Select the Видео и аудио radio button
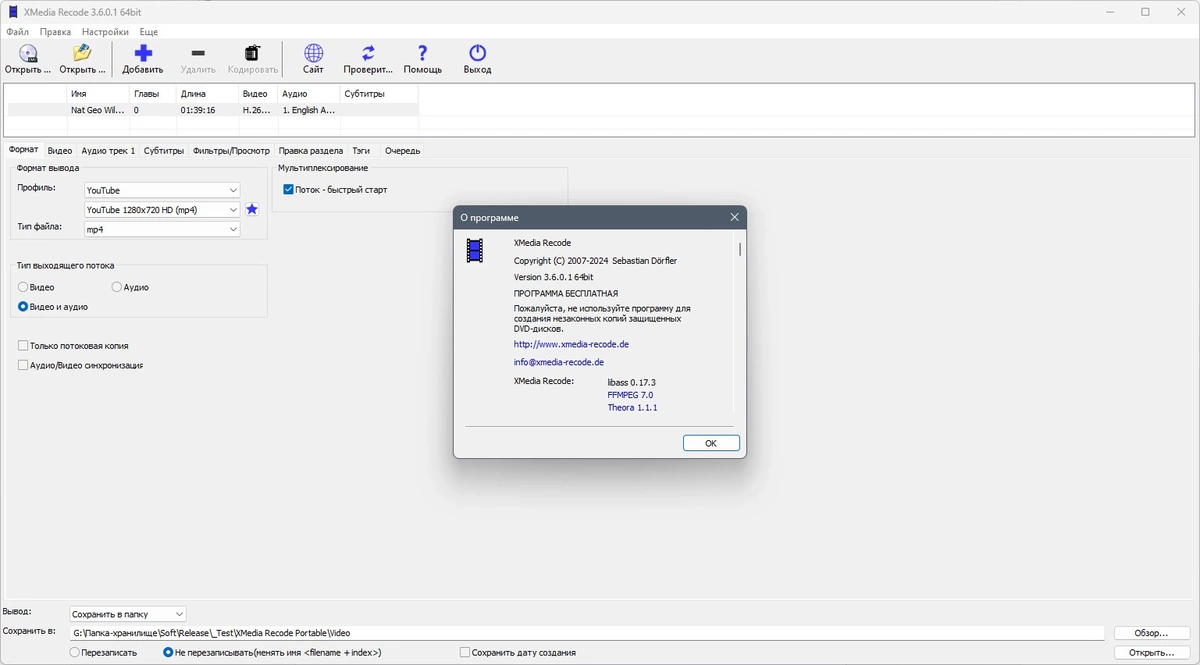 [x=23, y=307]
